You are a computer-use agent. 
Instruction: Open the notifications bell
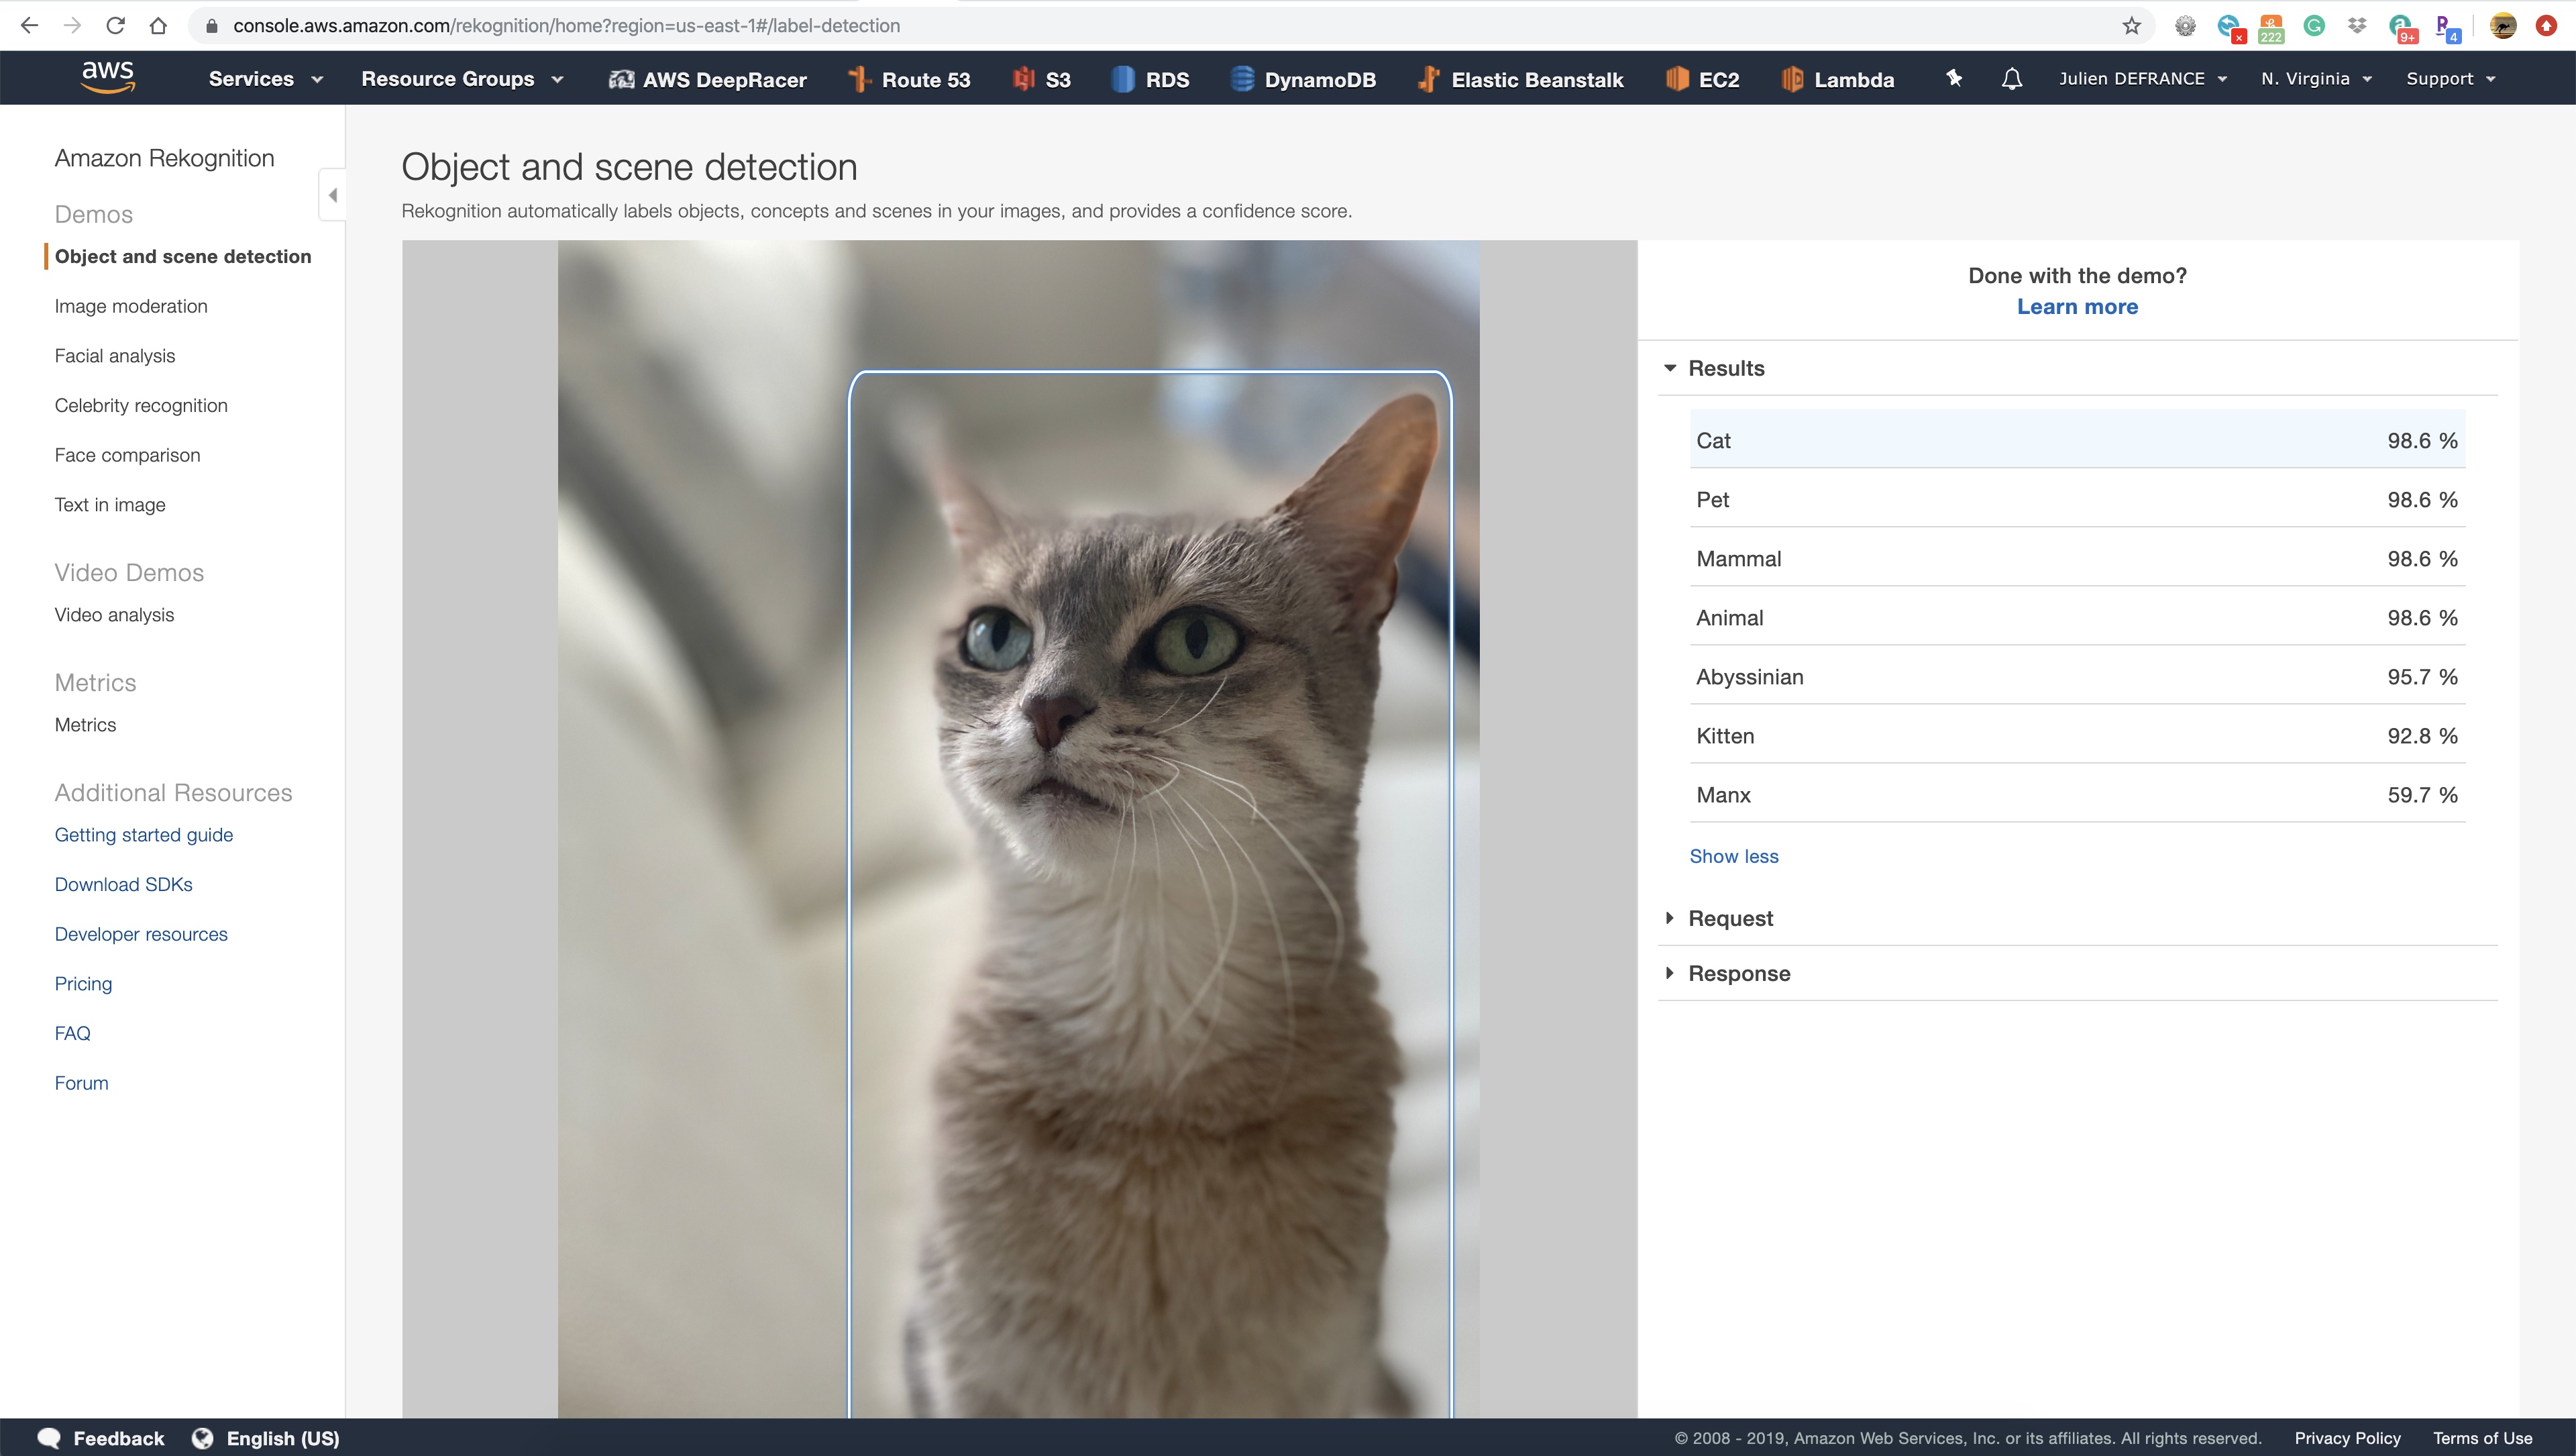click(2012, 78)
